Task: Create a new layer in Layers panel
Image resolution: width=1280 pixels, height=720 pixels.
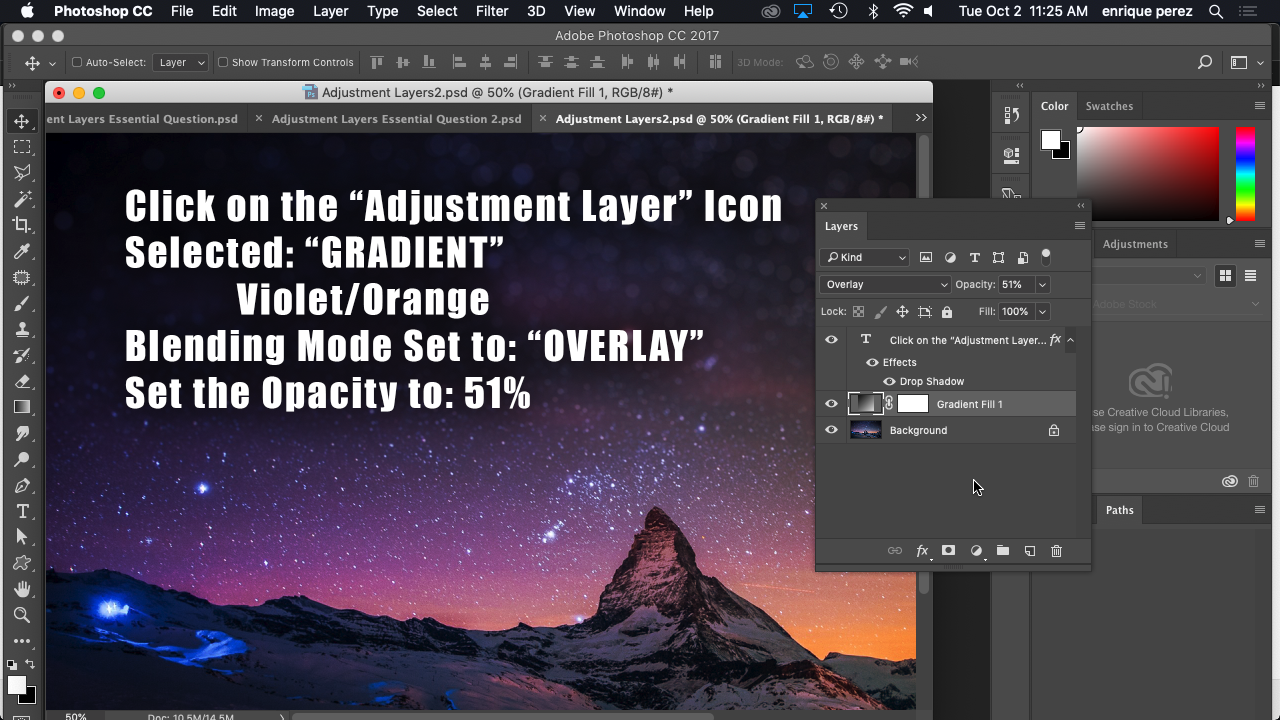Action: tap(1030, 551)
